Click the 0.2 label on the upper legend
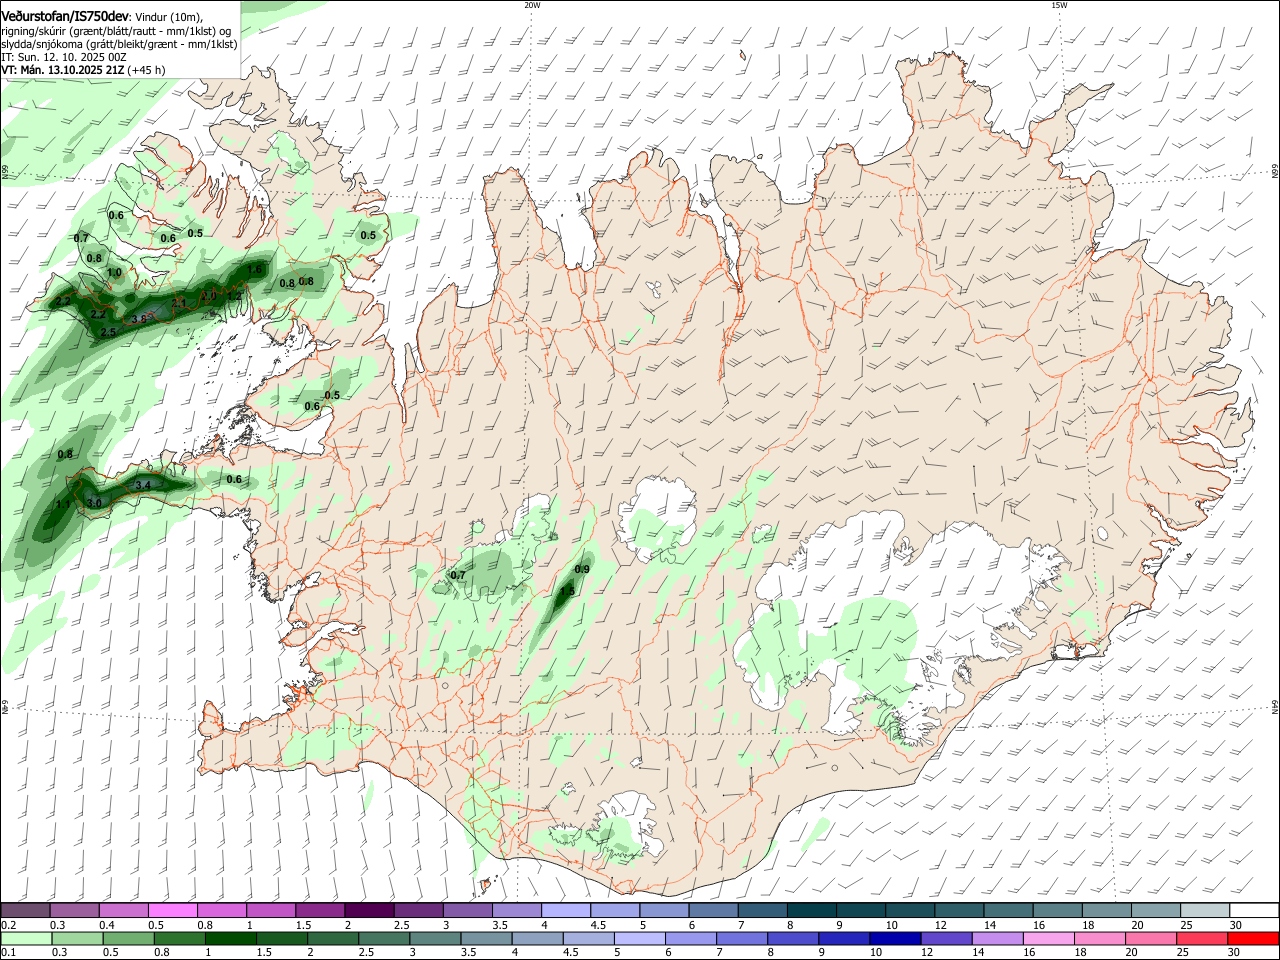Image resolution: width=1280 pixels, height=960 pixels. pos(8,925)
